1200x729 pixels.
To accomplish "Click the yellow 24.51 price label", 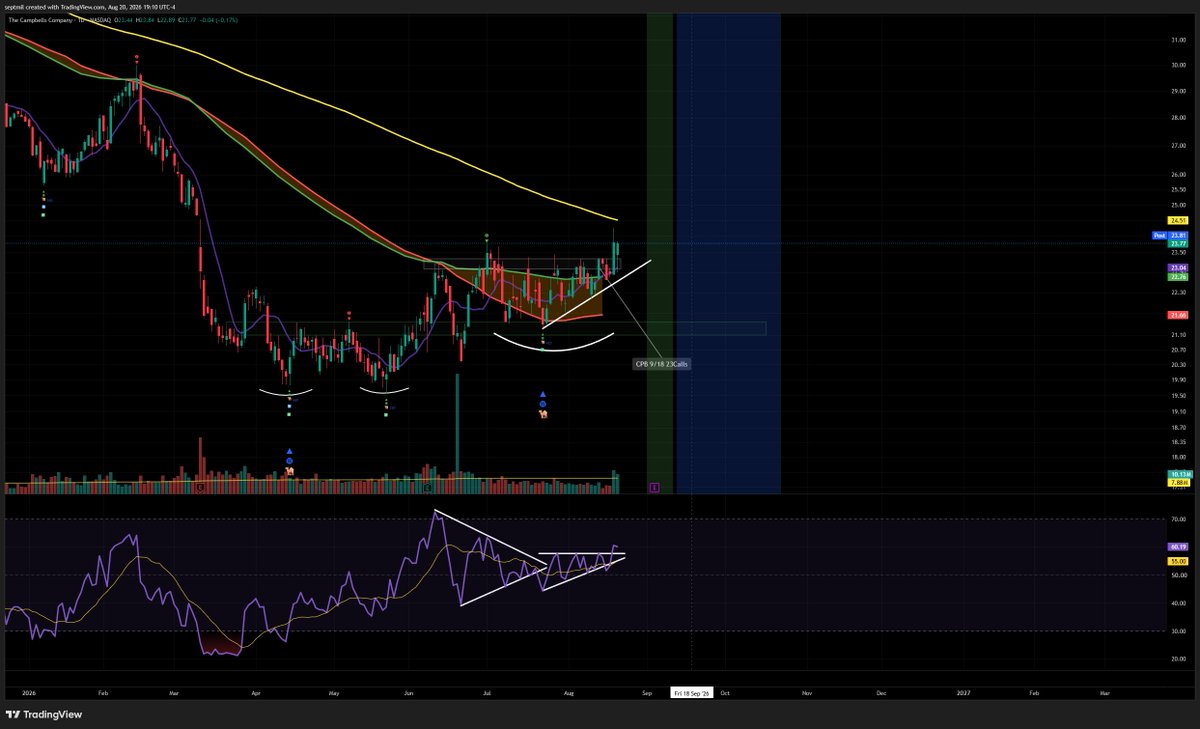I will [x=1177, y=220].
